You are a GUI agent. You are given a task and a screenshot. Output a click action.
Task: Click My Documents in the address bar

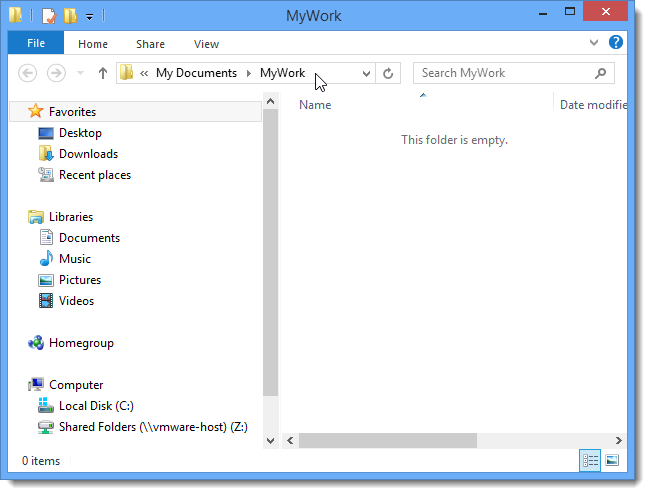(x=196, y=73)
